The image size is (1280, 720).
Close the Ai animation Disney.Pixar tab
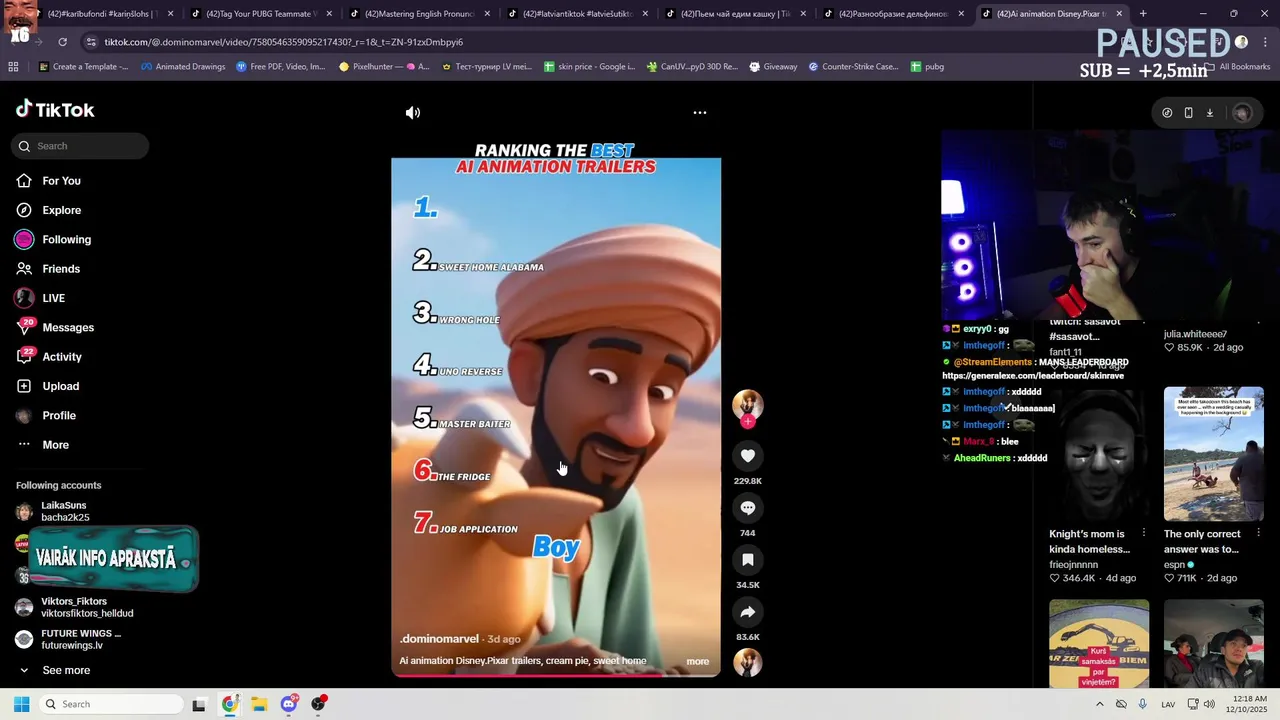point(1119,14)
